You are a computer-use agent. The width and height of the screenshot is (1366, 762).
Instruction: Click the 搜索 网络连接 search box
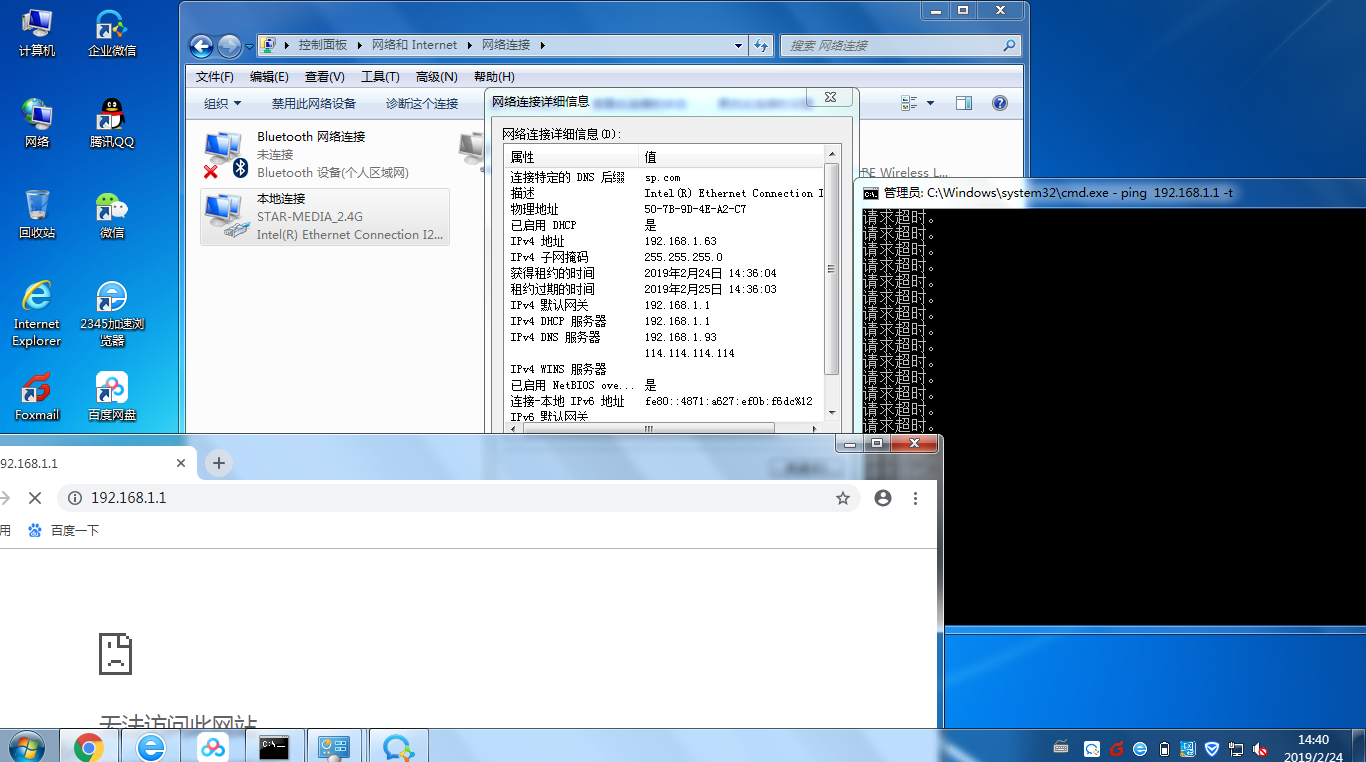901,46
